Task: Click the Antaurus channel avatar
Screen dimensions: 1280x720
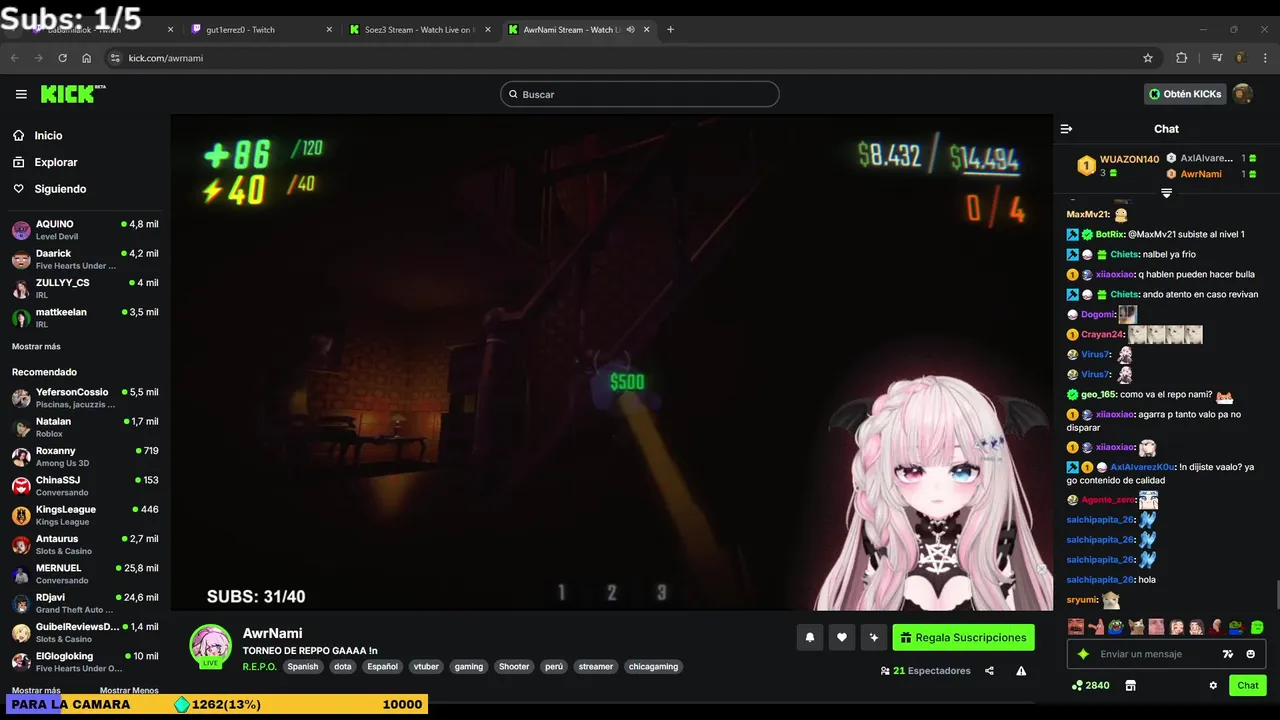Action: 21,545
